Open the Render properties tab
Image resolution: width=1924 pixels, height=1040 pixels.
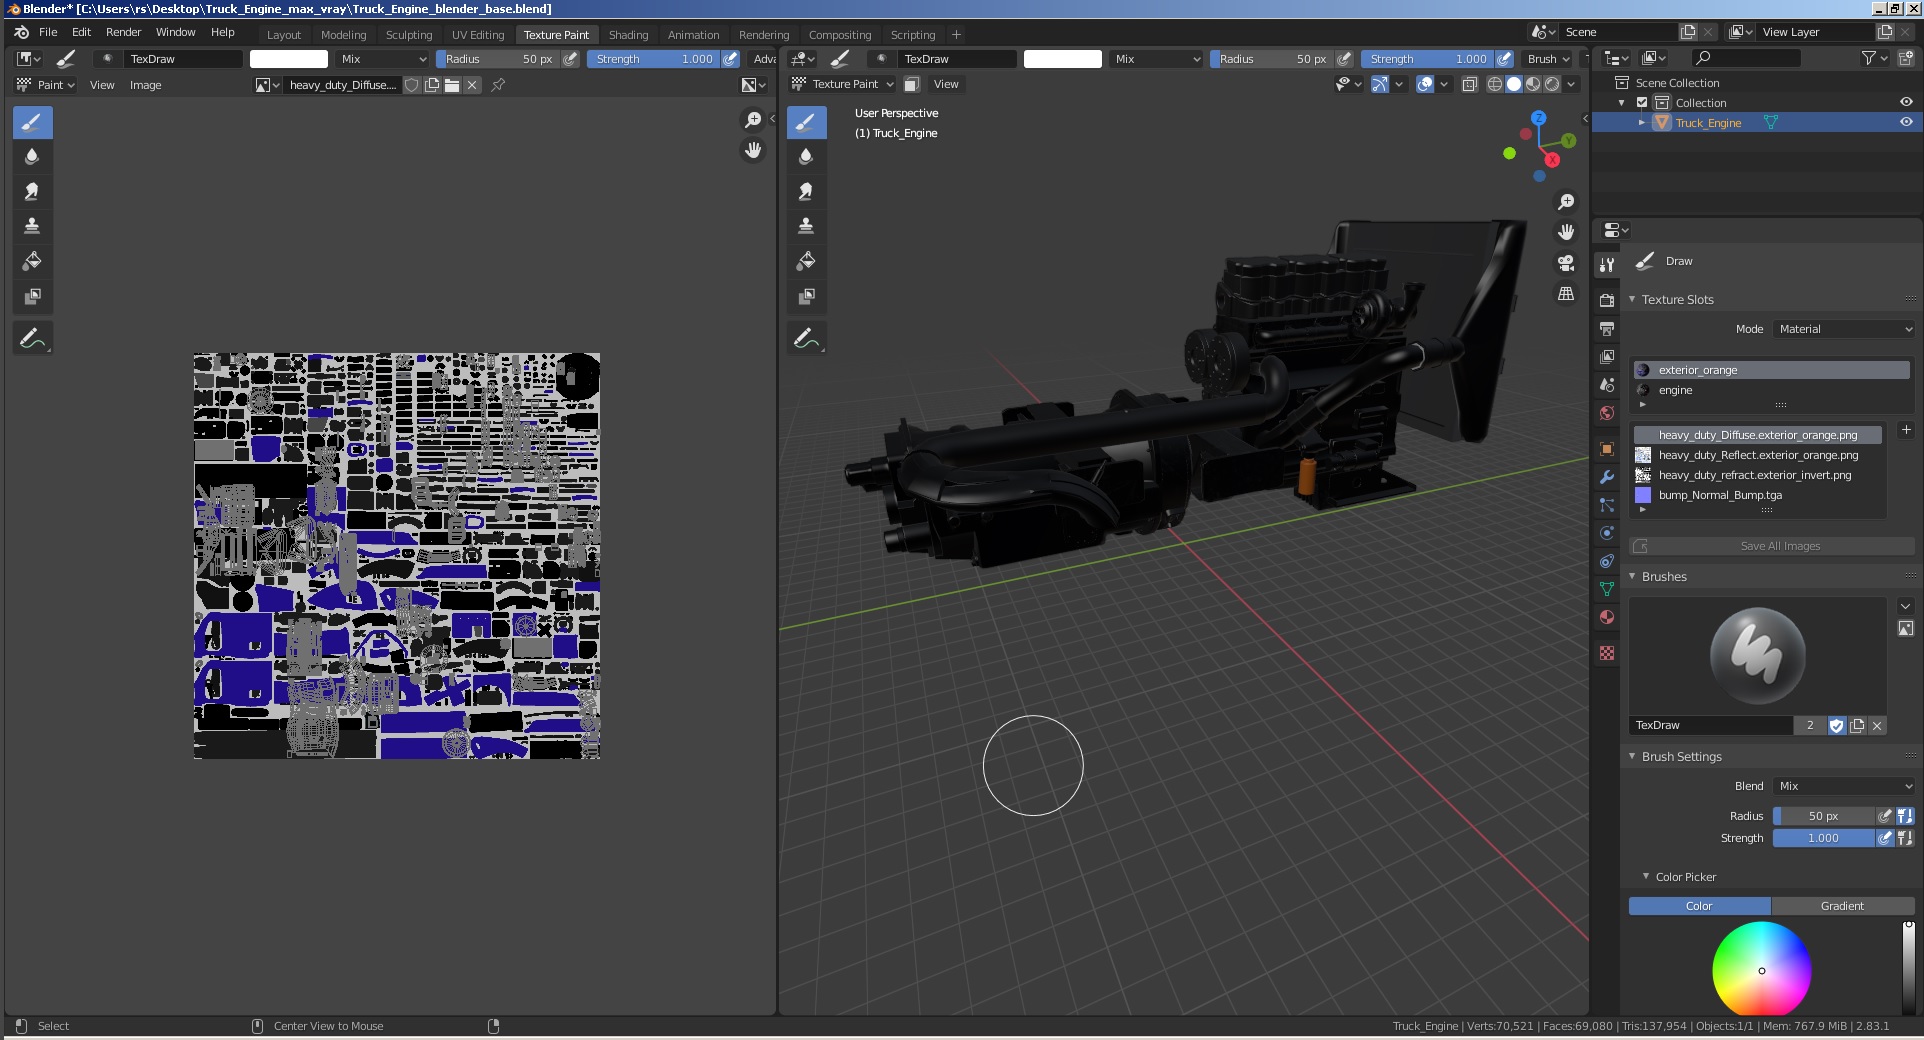(x=1607, y=300)
